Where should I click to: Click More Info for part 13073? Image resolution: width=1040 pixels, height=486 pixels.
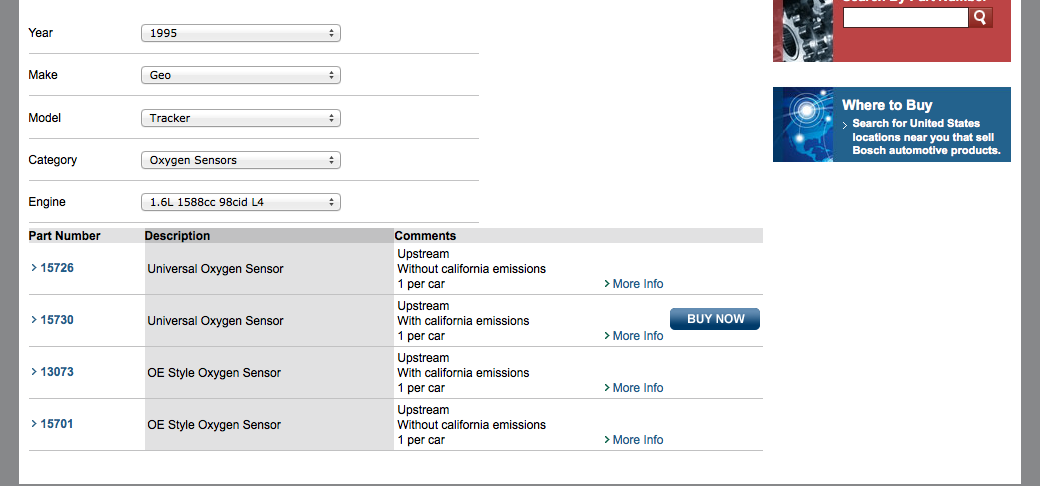click(636, 388)
